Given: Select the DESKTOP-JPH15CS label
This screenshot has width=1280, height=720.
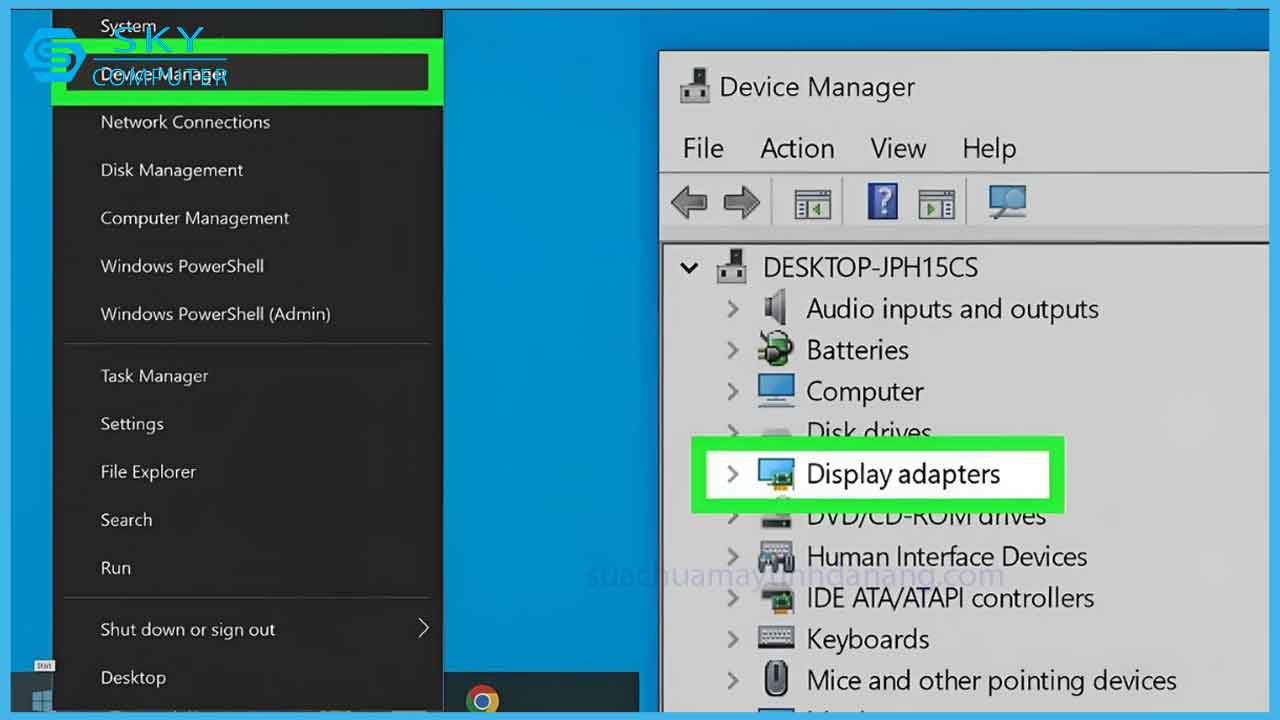Looking at the screenshot, I should (x=870, y=268).
